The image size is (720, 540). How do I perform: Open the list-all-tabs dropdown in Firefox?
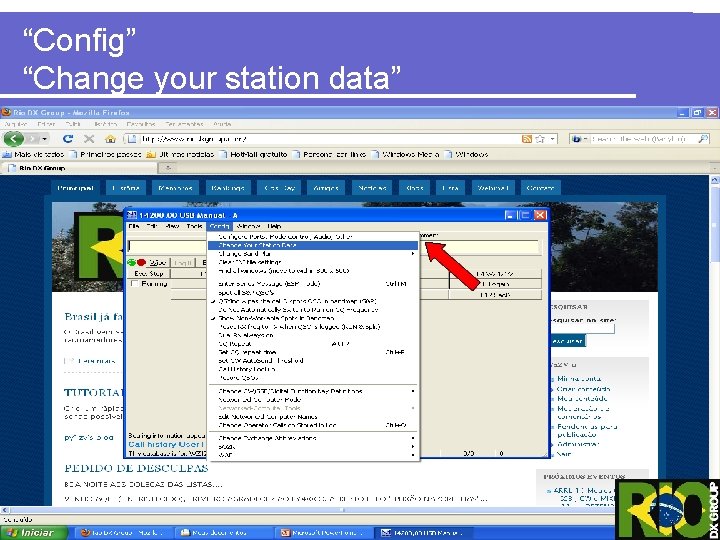point(714,168)
